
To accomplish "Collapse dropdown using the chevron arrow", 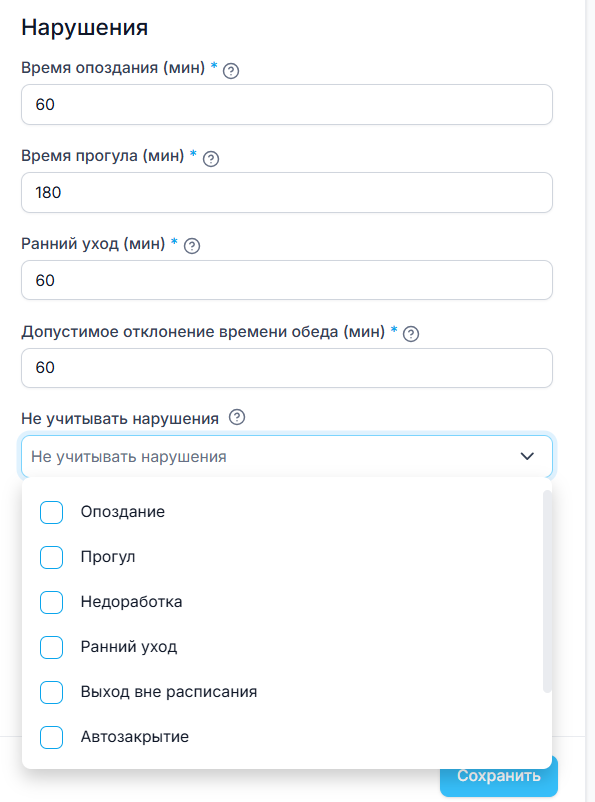I will pyautogui.click(x=527, y=456).
